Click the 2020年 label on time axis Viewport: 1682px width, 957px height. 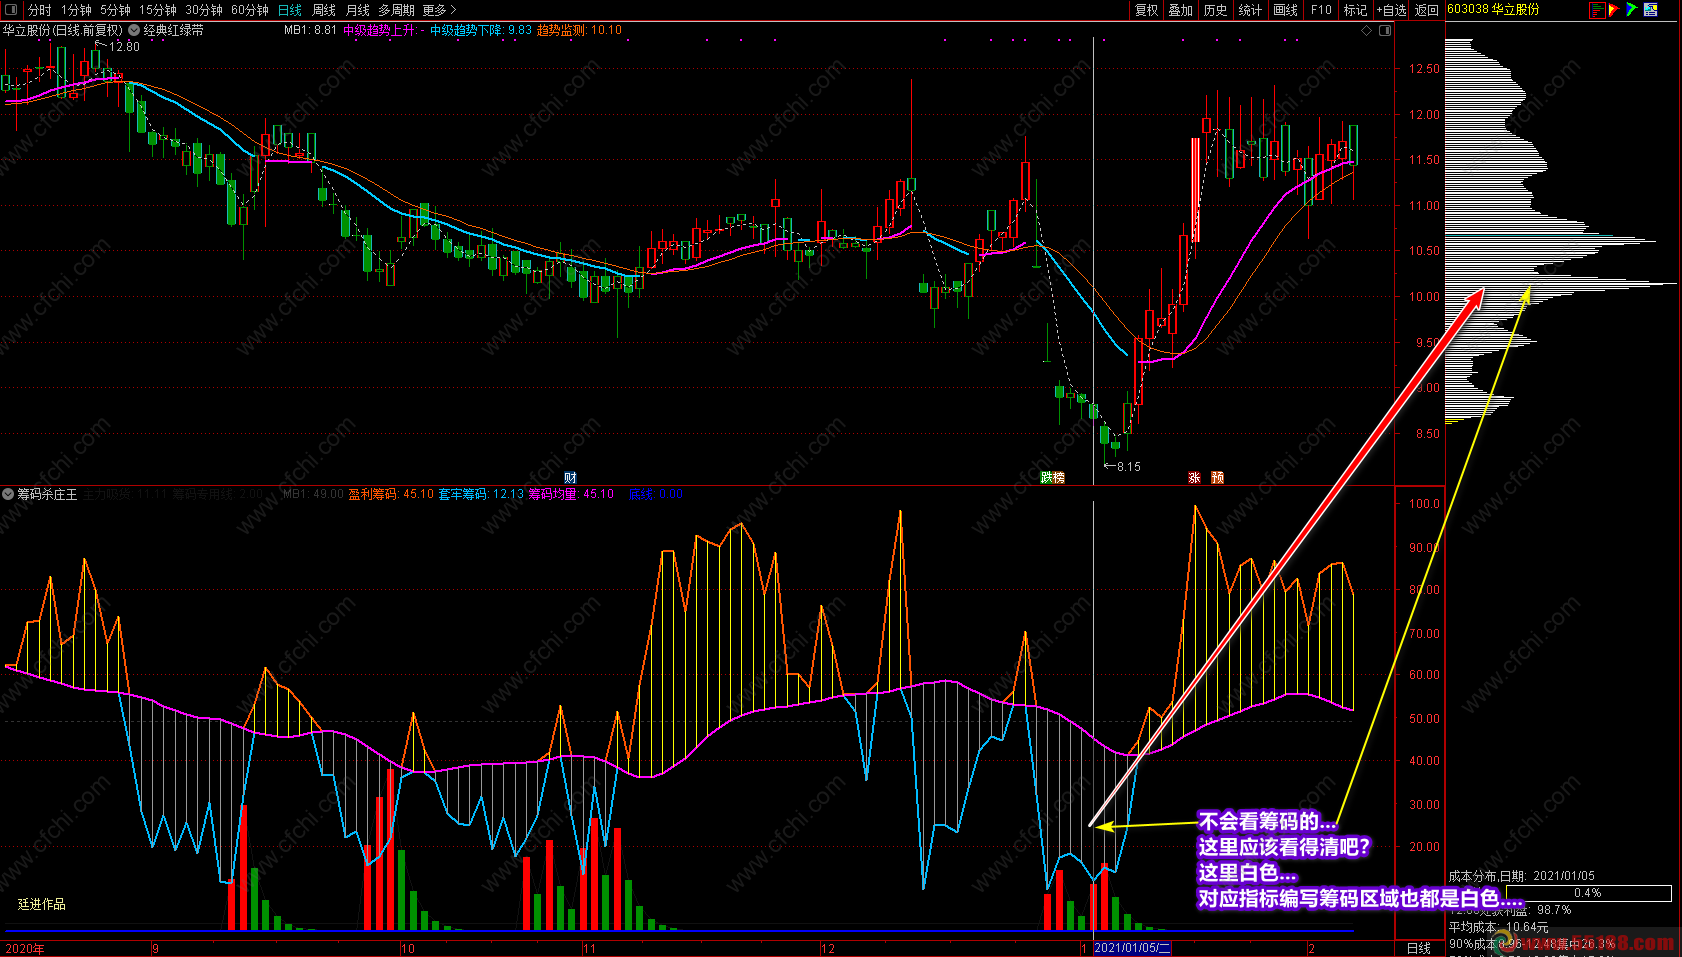pos(25,948)
